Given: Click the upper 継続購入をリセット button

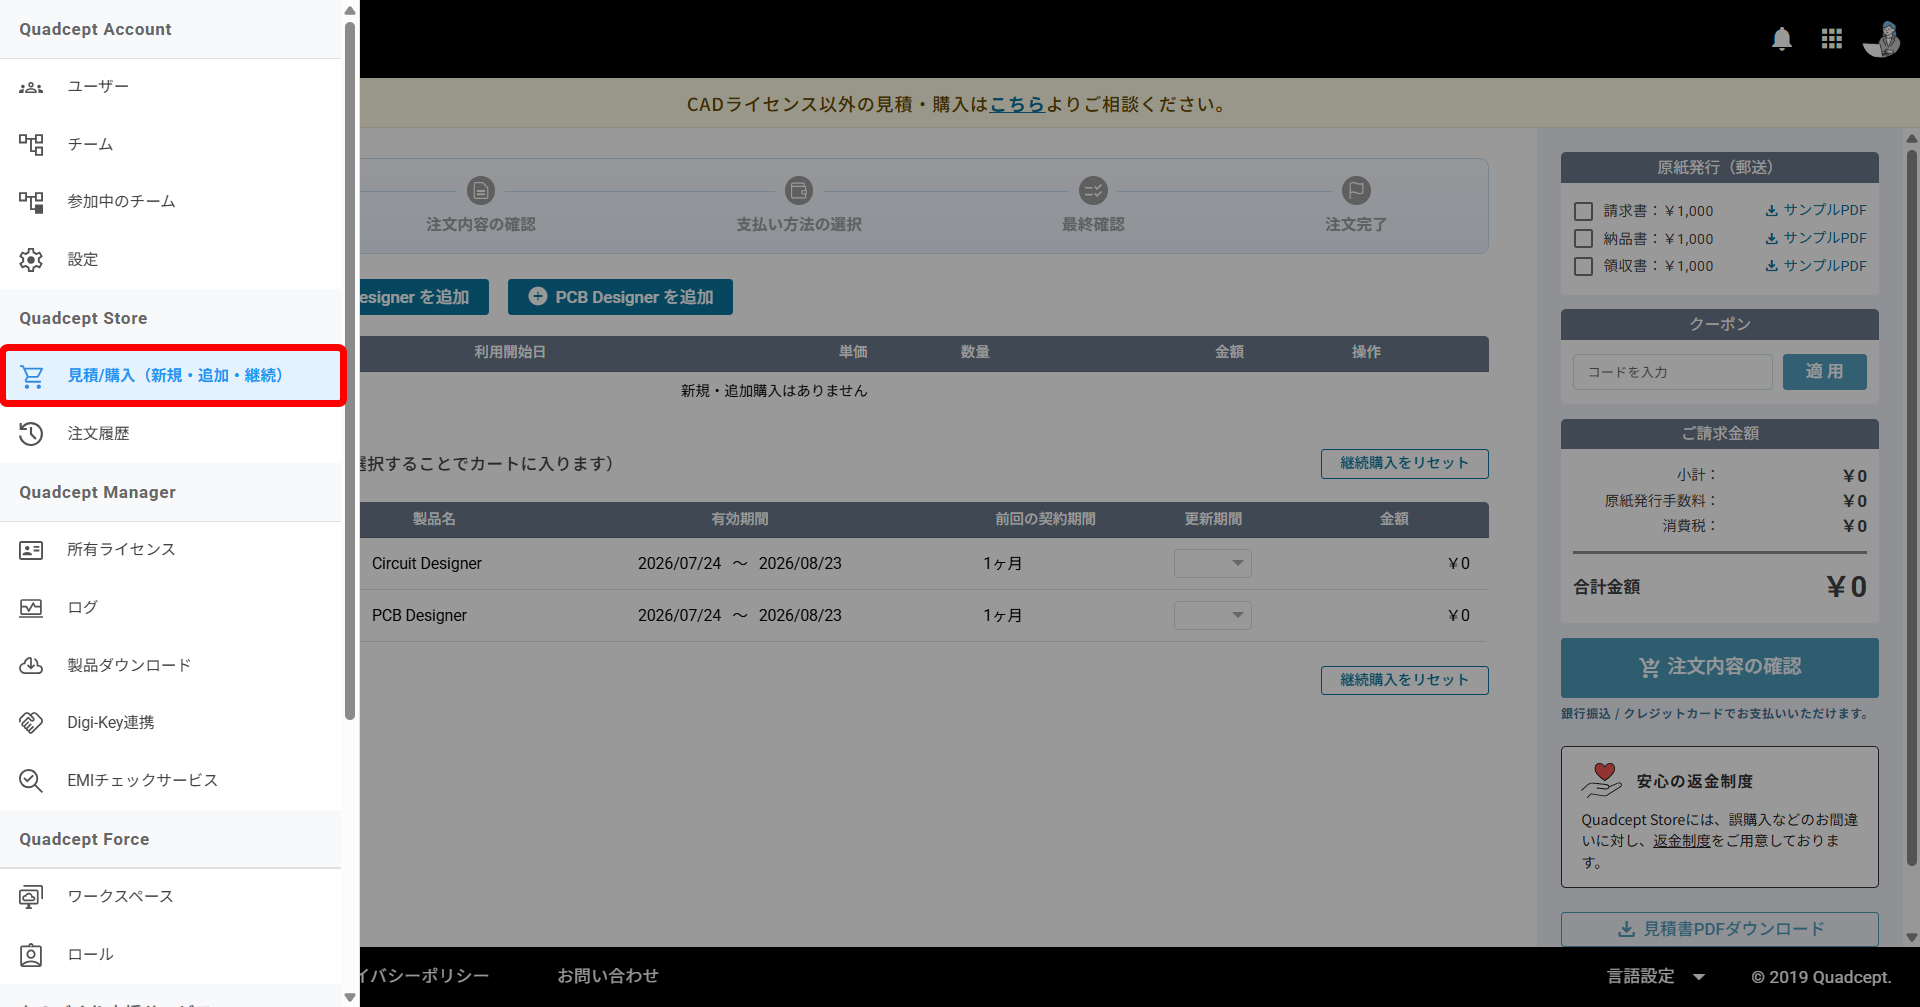Looking at the screenshot, I should click(1404, 464).
